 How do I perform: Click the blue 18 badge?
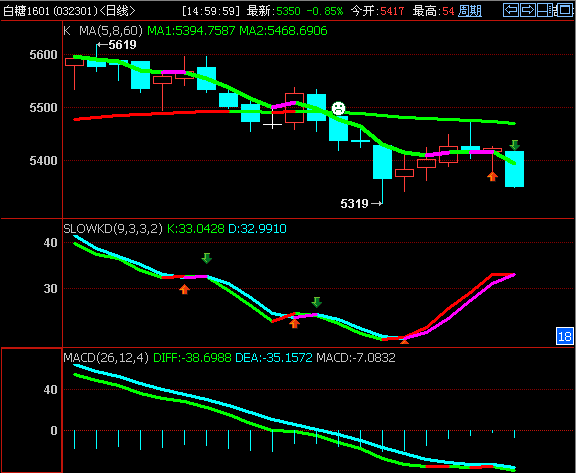[x=564, y=336]
